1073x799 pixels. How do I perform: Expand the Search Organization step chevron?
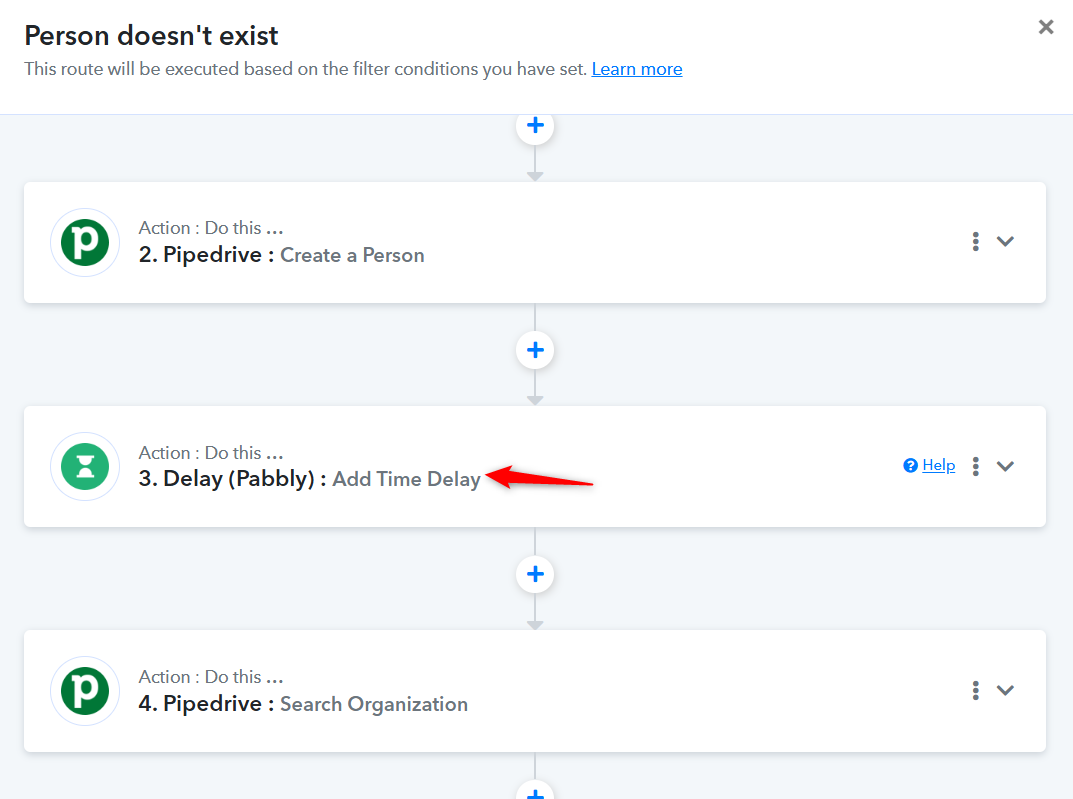1005,690
